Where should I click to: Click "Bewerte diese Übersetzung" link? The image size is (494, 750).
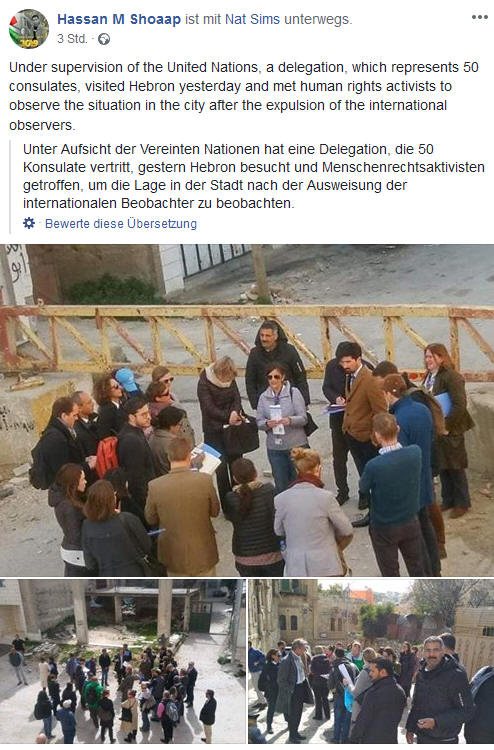pos(121,224)
